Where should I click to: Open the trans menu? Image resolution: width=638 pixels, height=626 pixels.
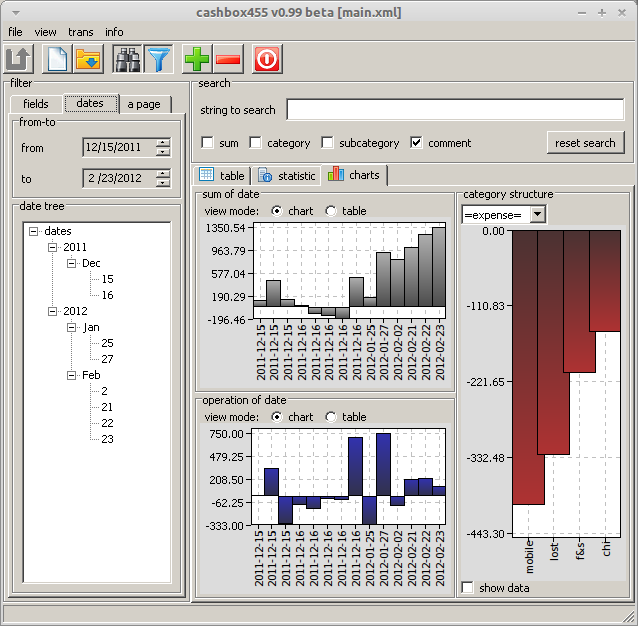tap(80, 32)
